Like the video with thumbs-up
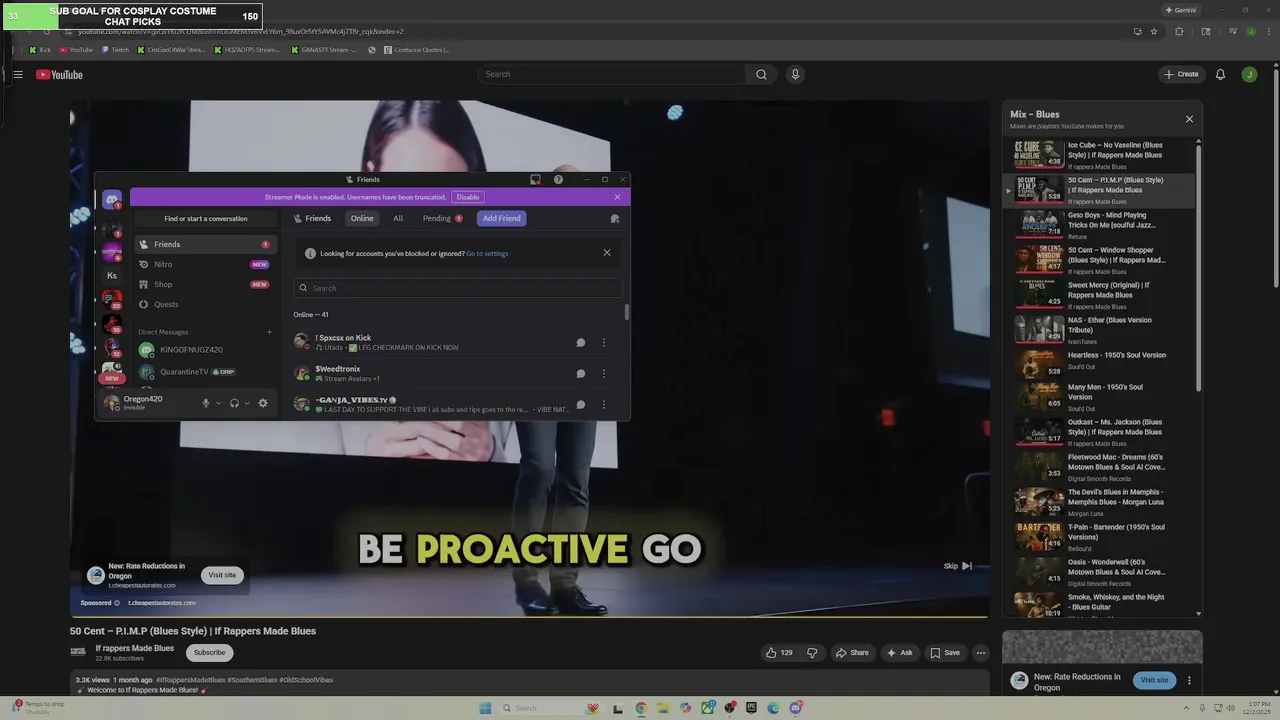 click(x=779, y=653)
